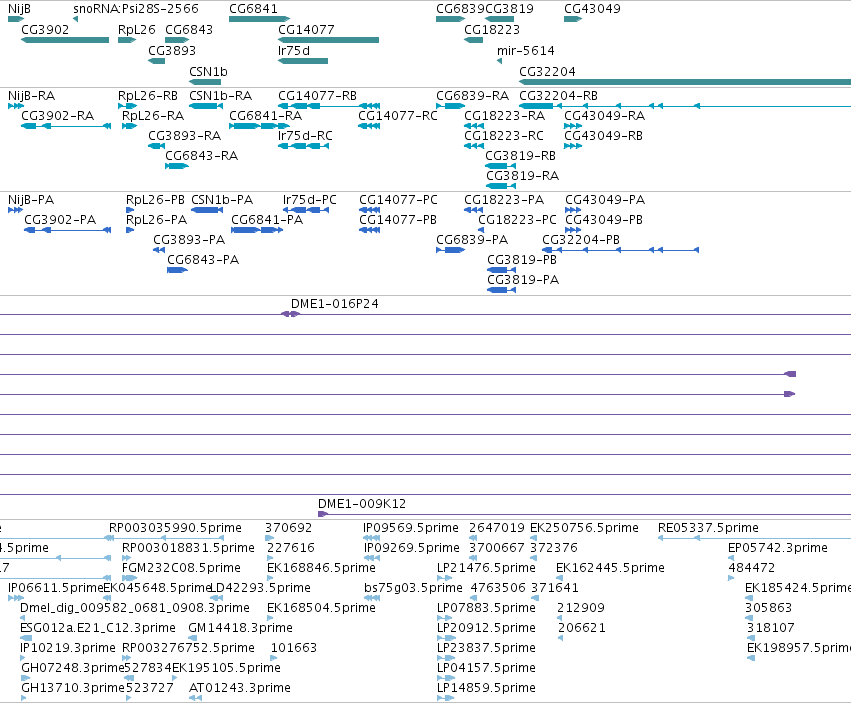The width and height of the screenshot is (851, 703).
Task: Select the CG43049 gene label
Action: [x=592, y=9]
